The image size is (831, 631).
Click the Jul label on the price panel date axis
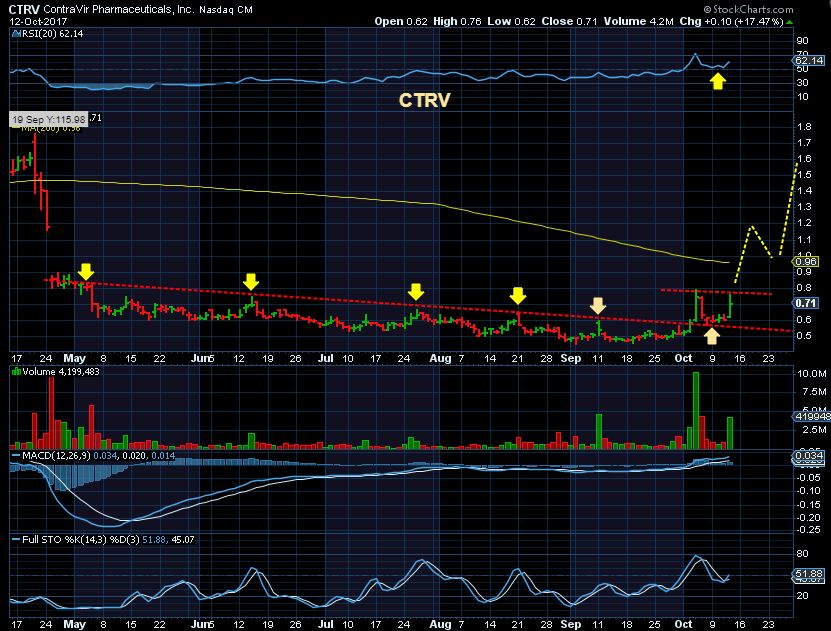[325, 358]
